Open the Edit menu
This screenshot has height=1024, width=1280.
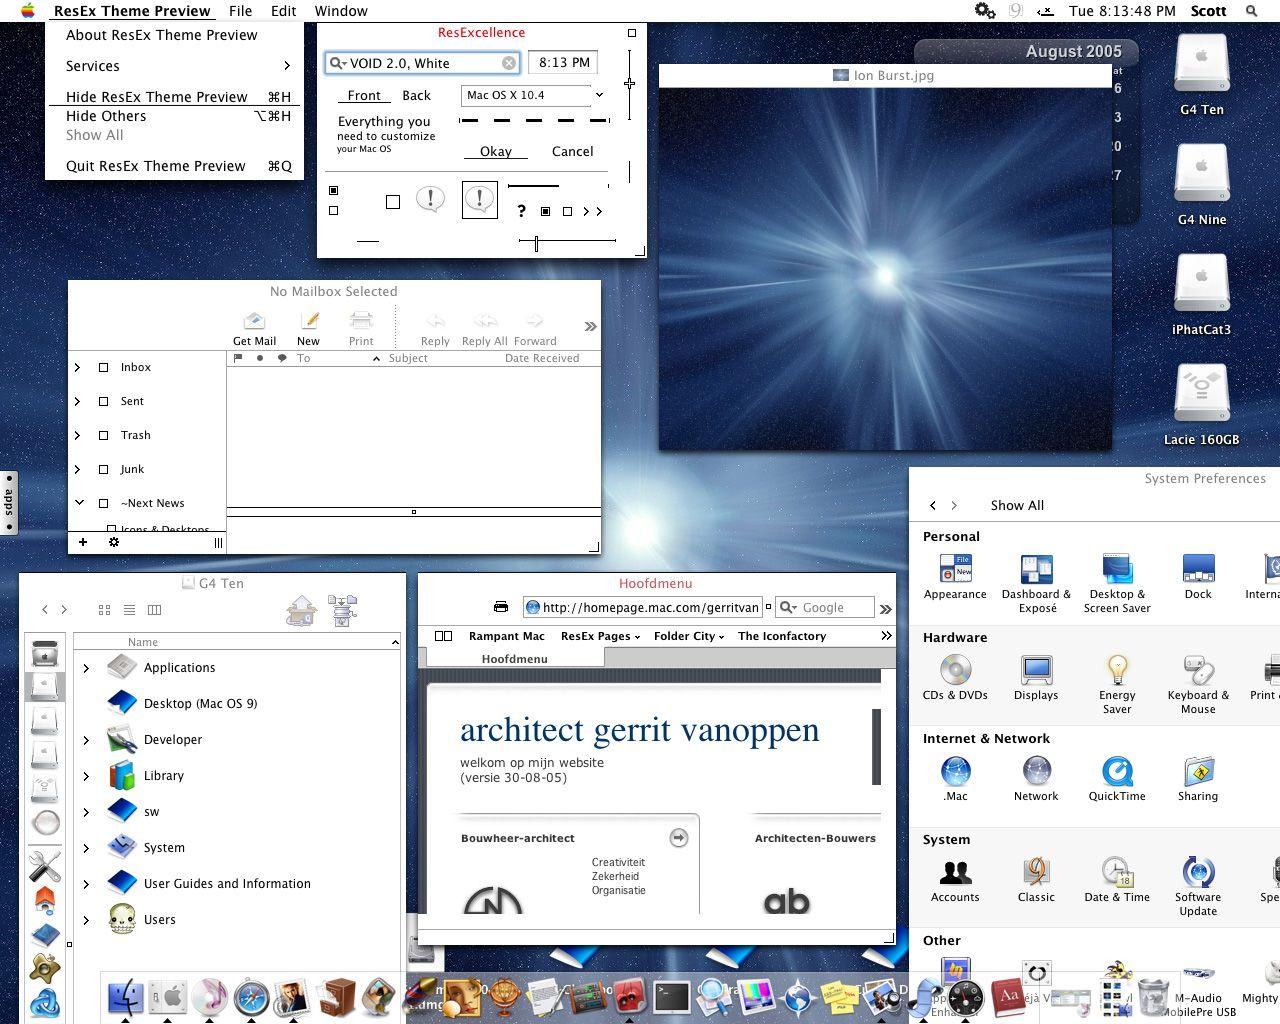pos(283,11)
